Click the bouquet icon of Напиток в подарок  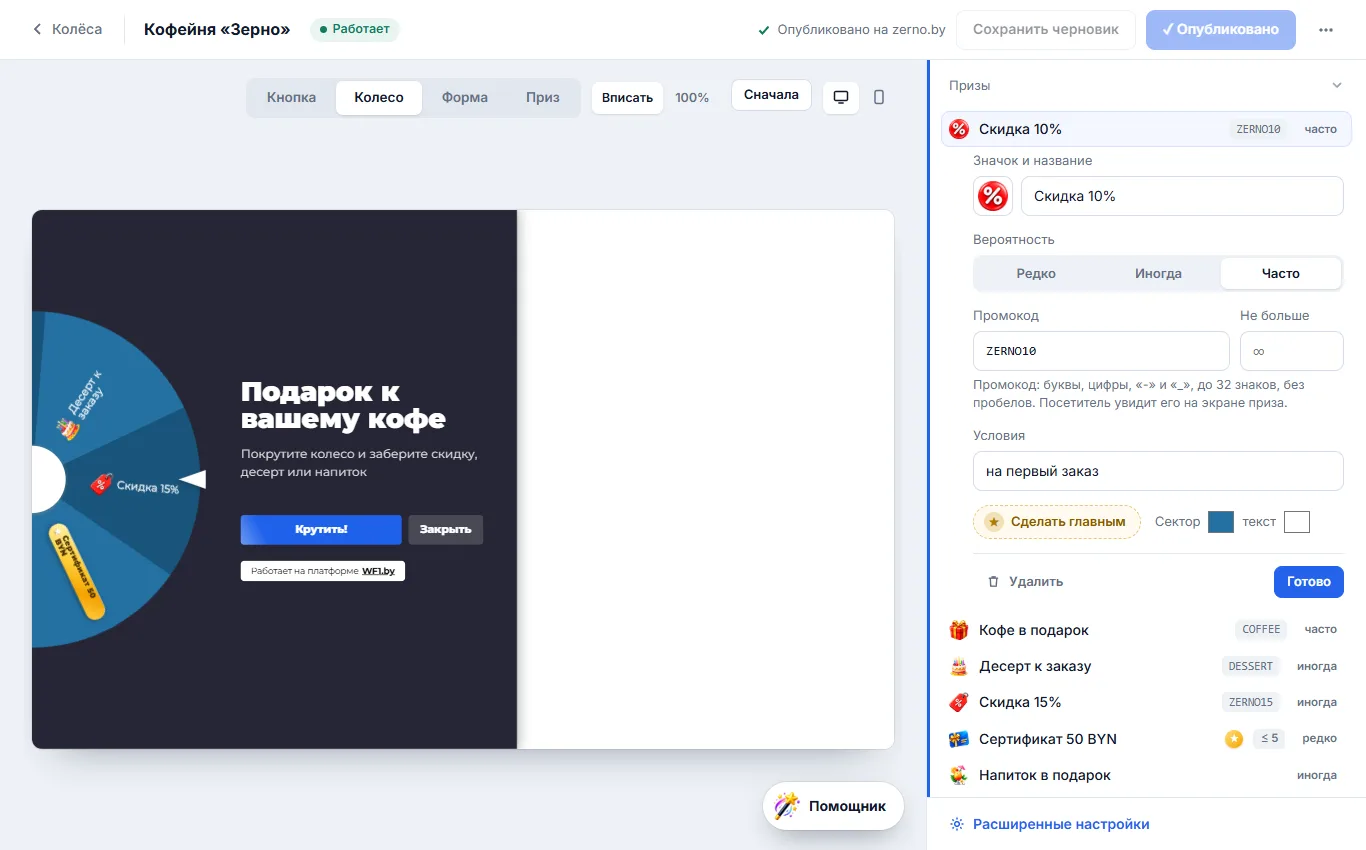tap(959, 775)
